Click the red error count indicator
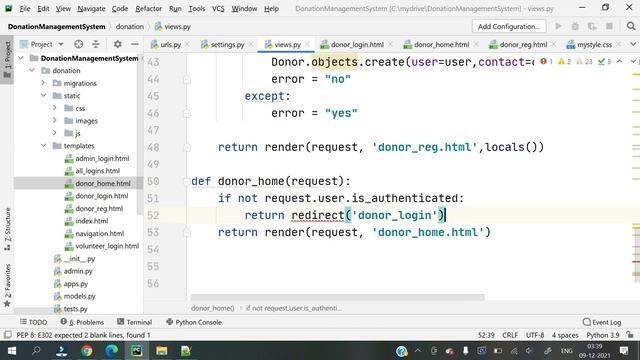640x360 pixels. click(547, 62)
